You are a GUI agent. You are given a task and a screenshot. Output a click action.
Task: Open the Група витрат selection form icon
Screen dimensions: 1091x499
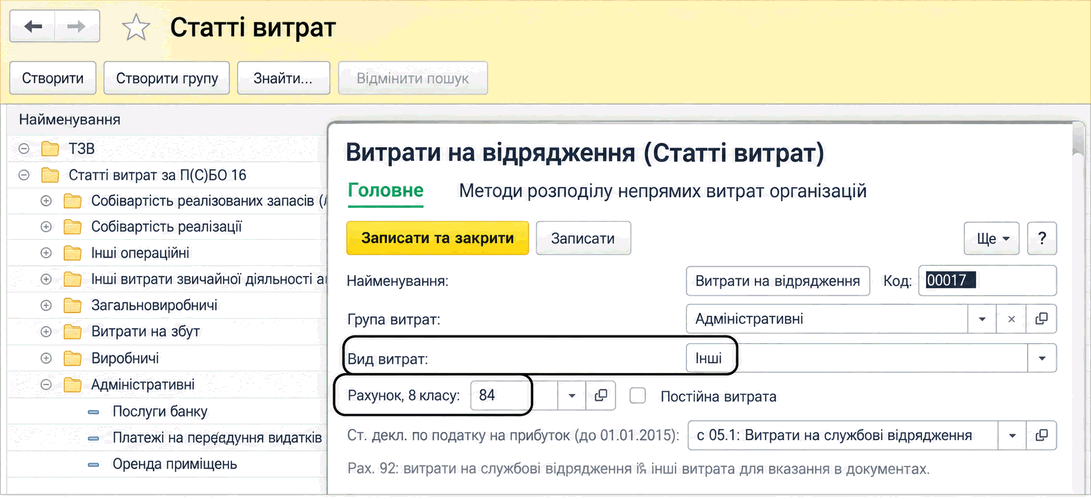tap(1041, 319)
